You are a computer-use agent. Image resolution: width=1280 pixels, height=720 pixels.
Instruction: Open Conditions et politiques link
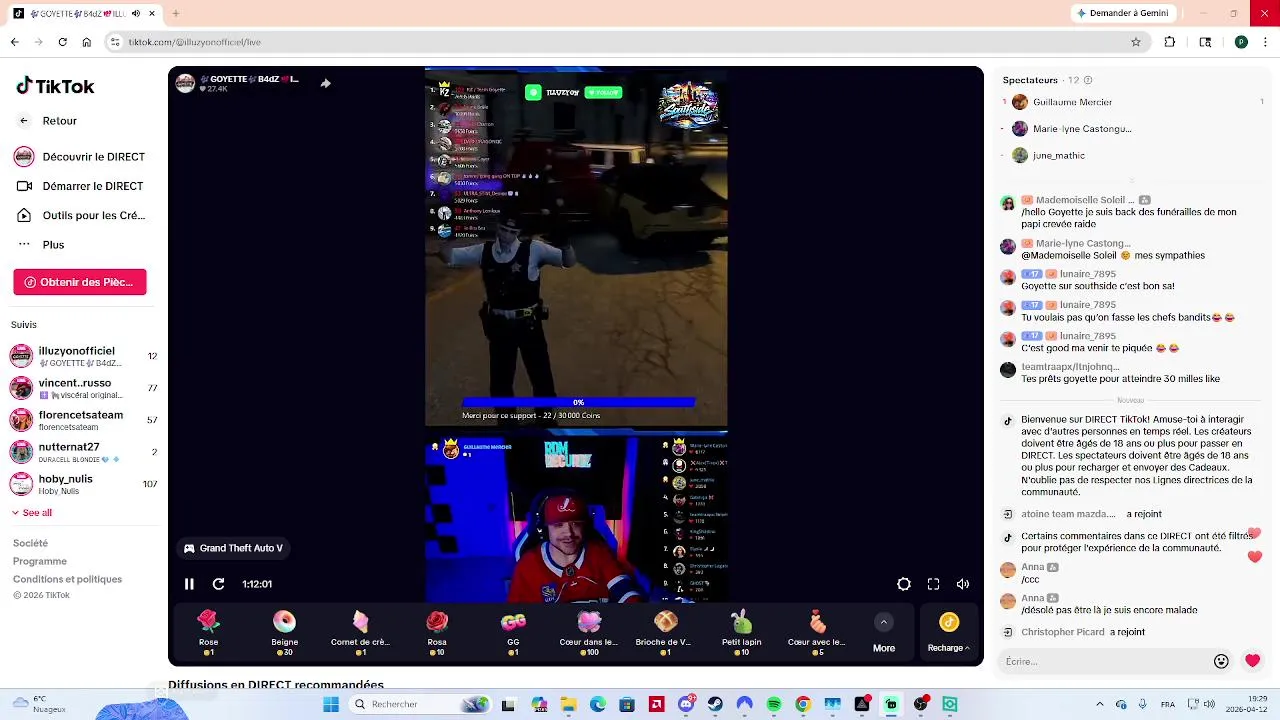tap(67, 579)
